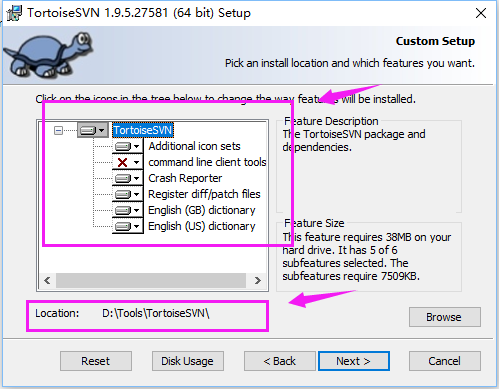Select Additional icon sets feature label
The image size is (499, 389).
tap(194, 146)
